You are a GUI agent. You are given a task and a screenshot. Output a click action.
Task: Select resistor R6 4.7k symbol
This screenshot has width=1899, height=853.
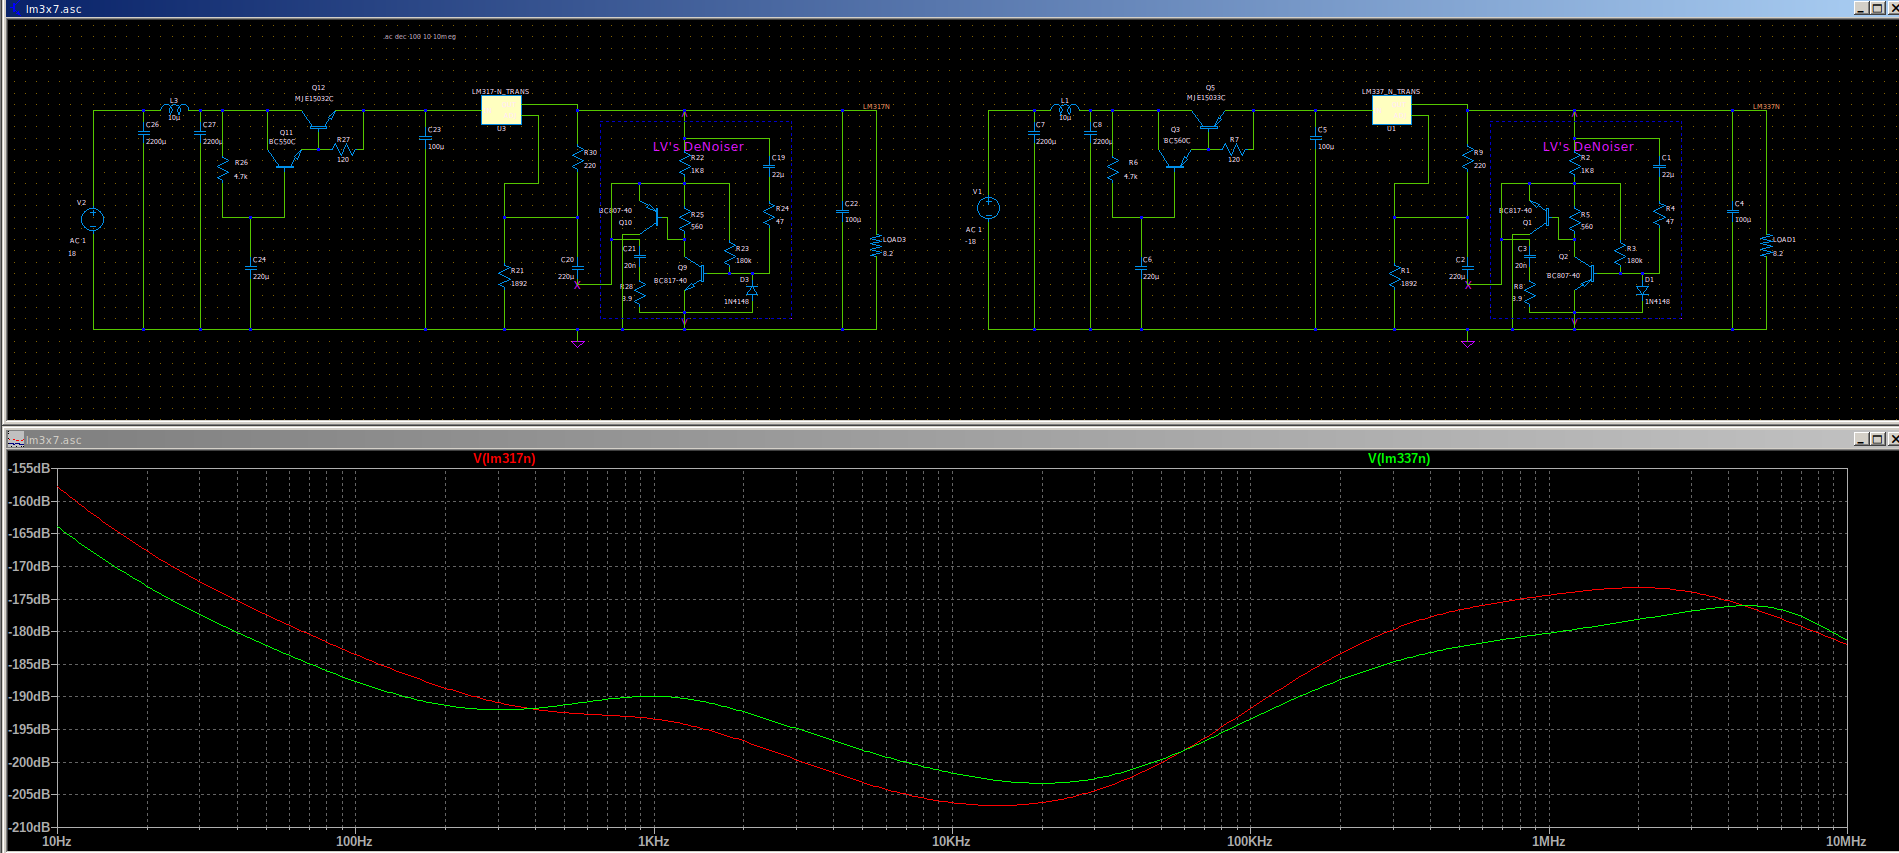coord(1113,170)
